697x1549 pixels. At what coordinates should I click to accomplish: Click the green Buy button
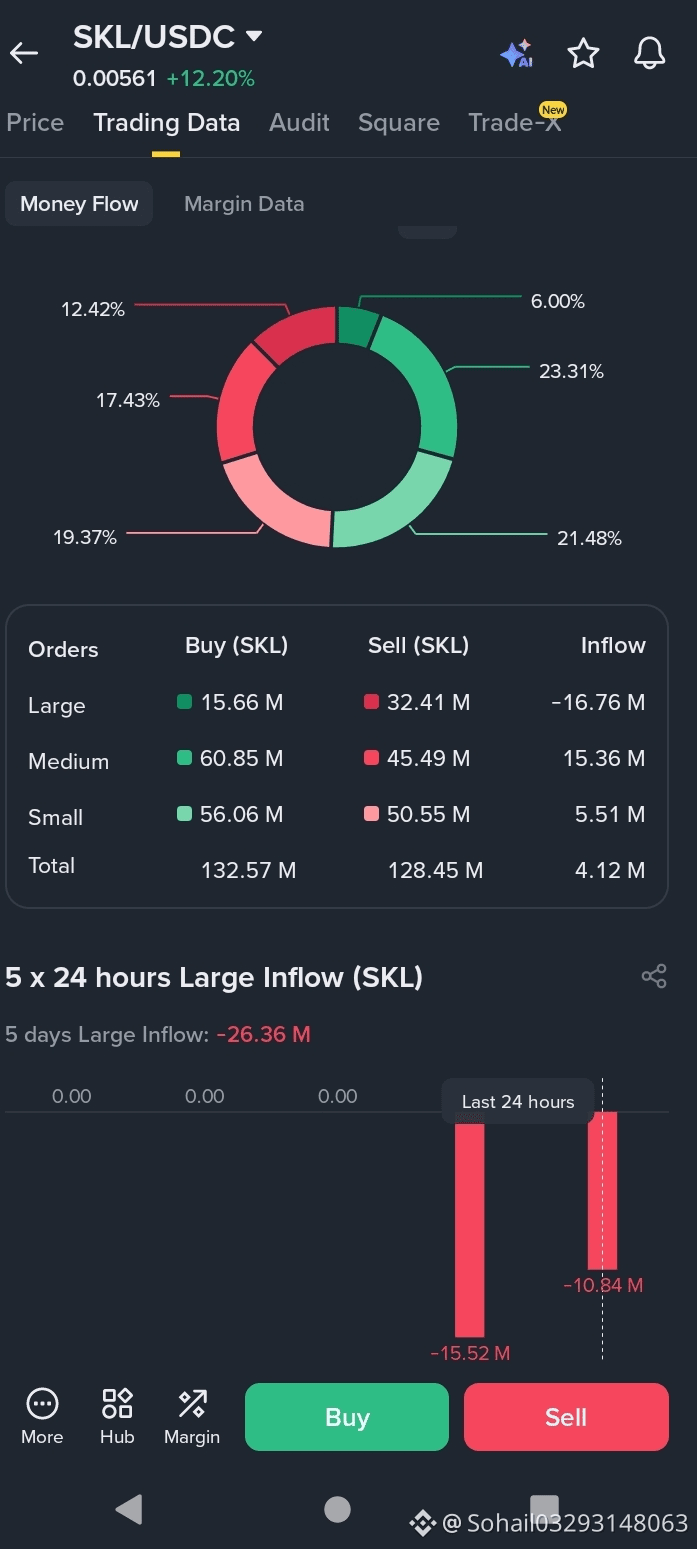(347, 1417)
